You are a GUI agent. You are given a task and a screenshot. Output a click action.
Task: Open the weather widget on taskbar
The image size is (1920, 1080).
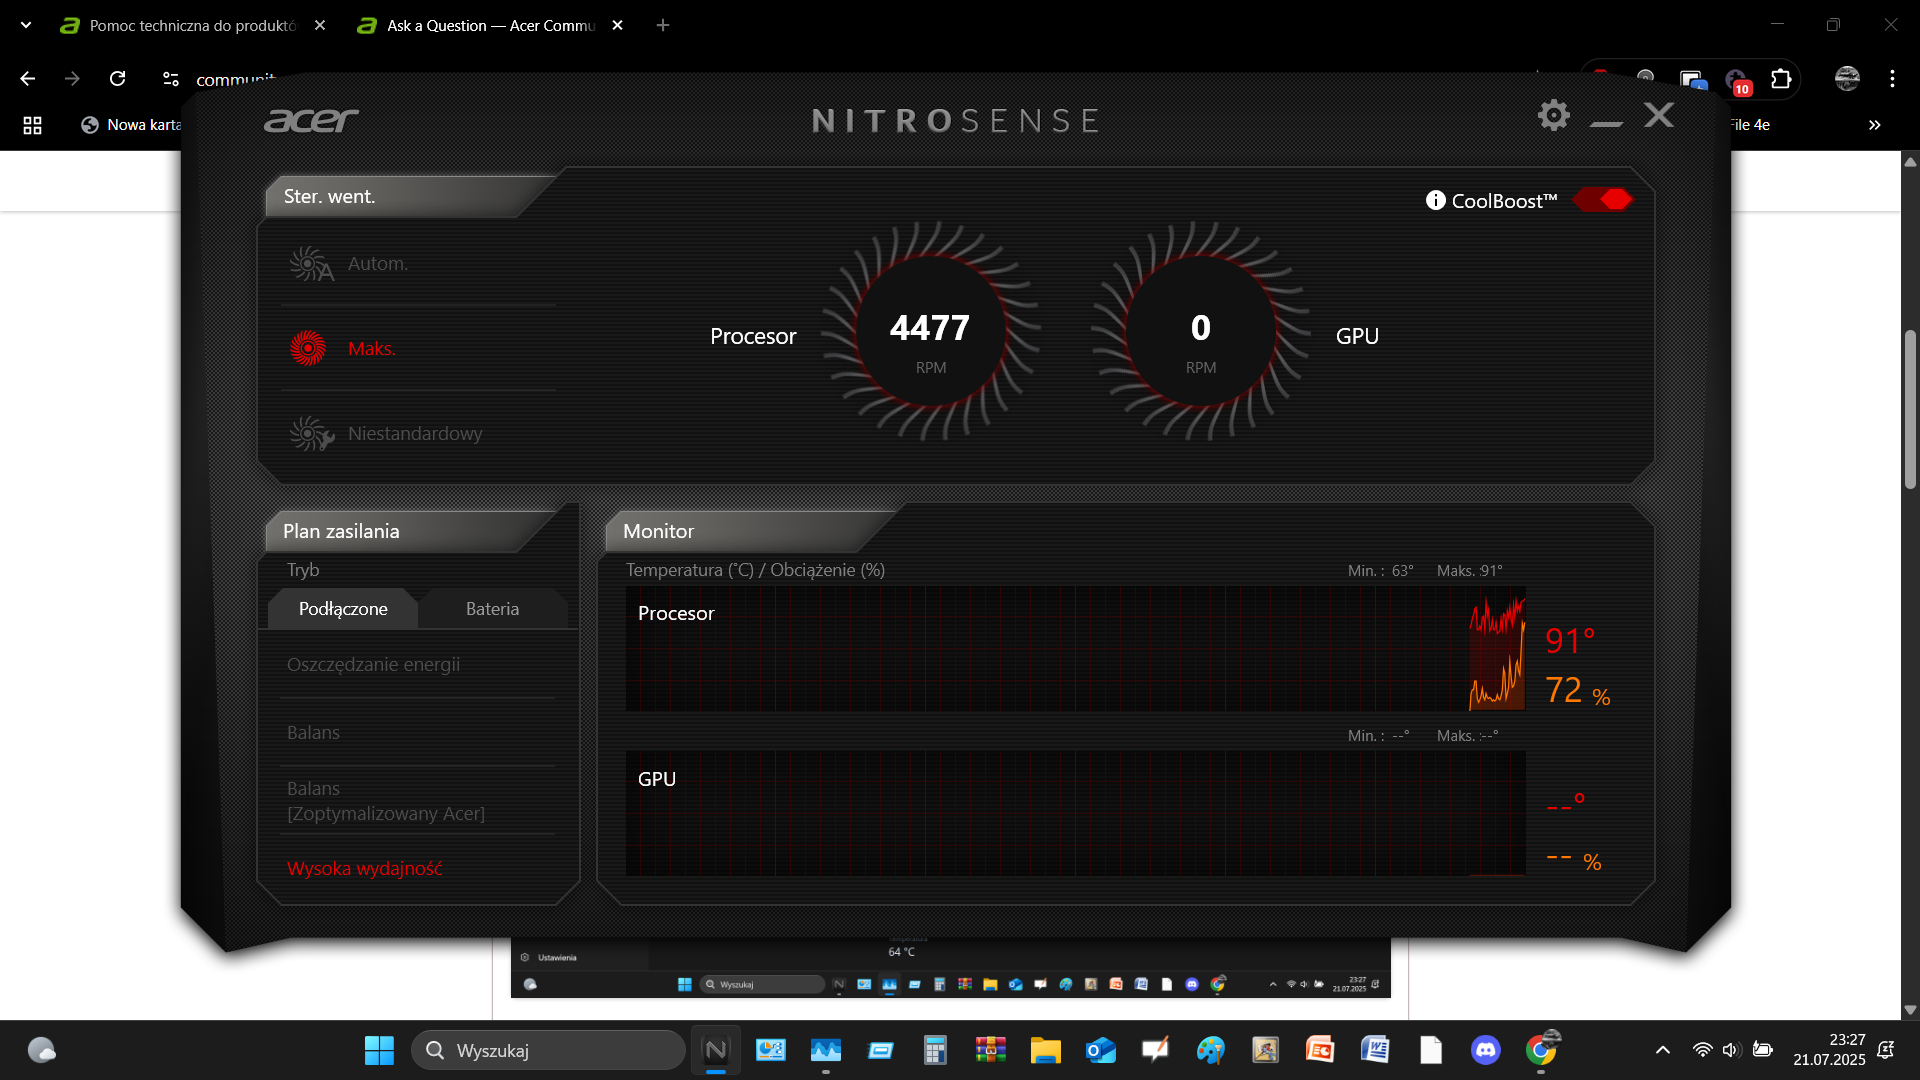point(41,1050)
